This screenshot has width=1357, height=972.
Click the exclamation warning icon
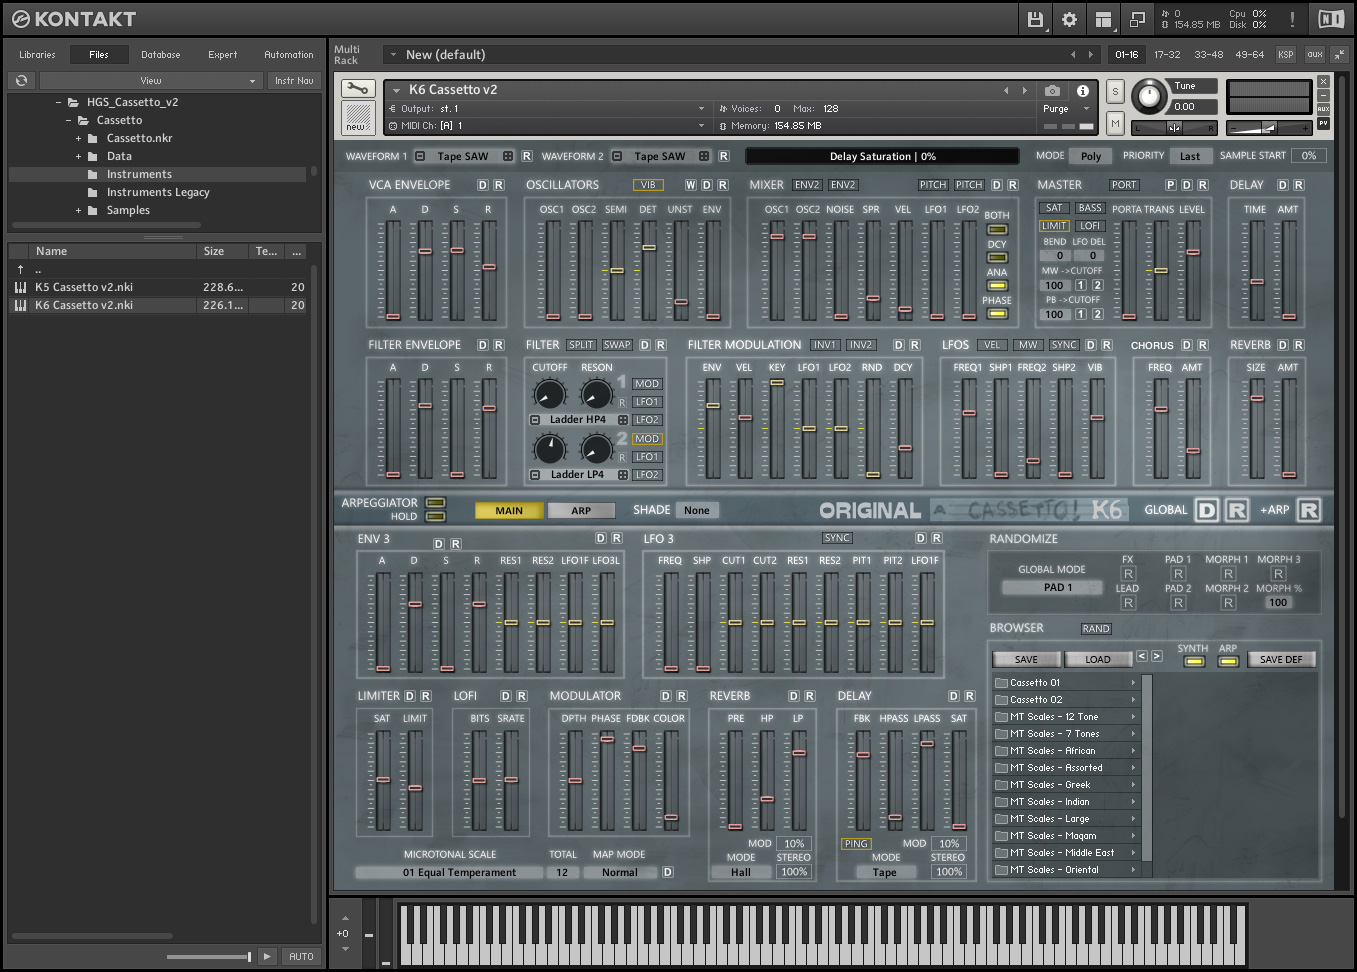coord(1292,19)
